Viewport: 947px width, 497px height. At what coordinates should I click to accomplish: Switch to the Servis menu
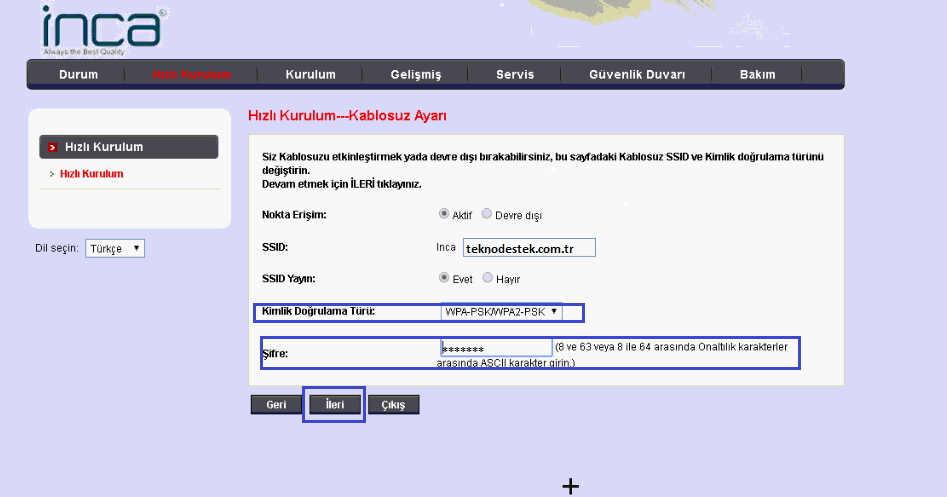515,75
